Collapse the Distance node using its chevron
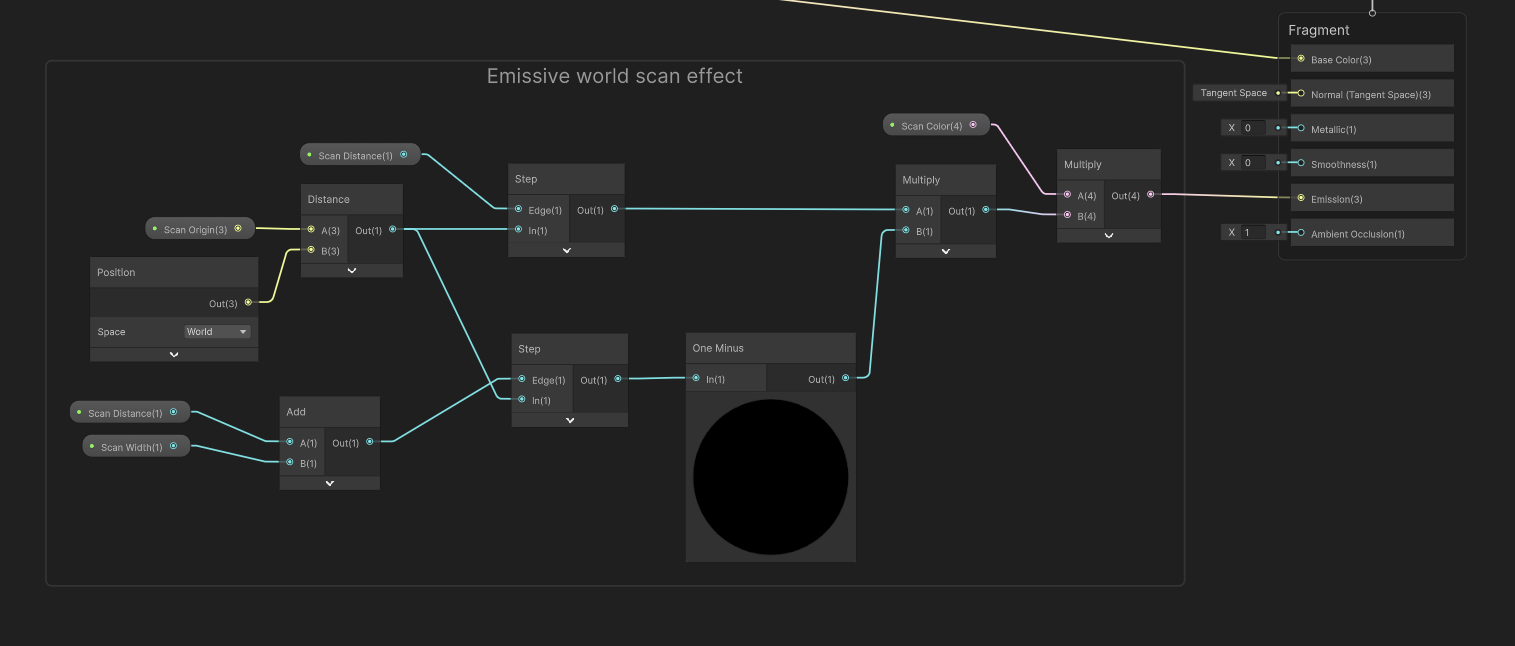Screen dimensions: 1515x646 click(351, 270)
